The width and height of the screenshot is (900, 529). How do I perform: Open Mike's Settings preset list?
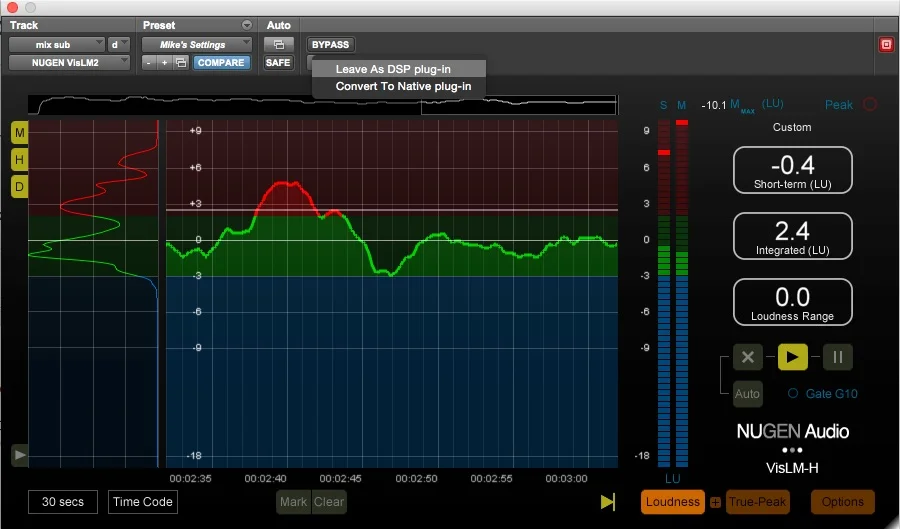pos(197,45)
